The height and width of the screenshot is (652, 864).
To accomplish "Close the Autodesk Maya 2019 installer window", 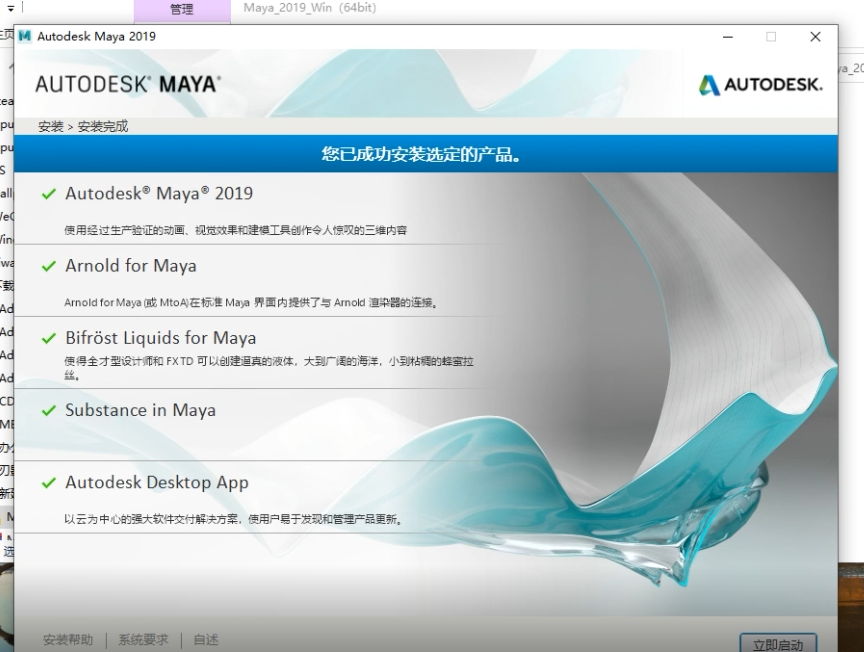I will [x=816, y=37].
